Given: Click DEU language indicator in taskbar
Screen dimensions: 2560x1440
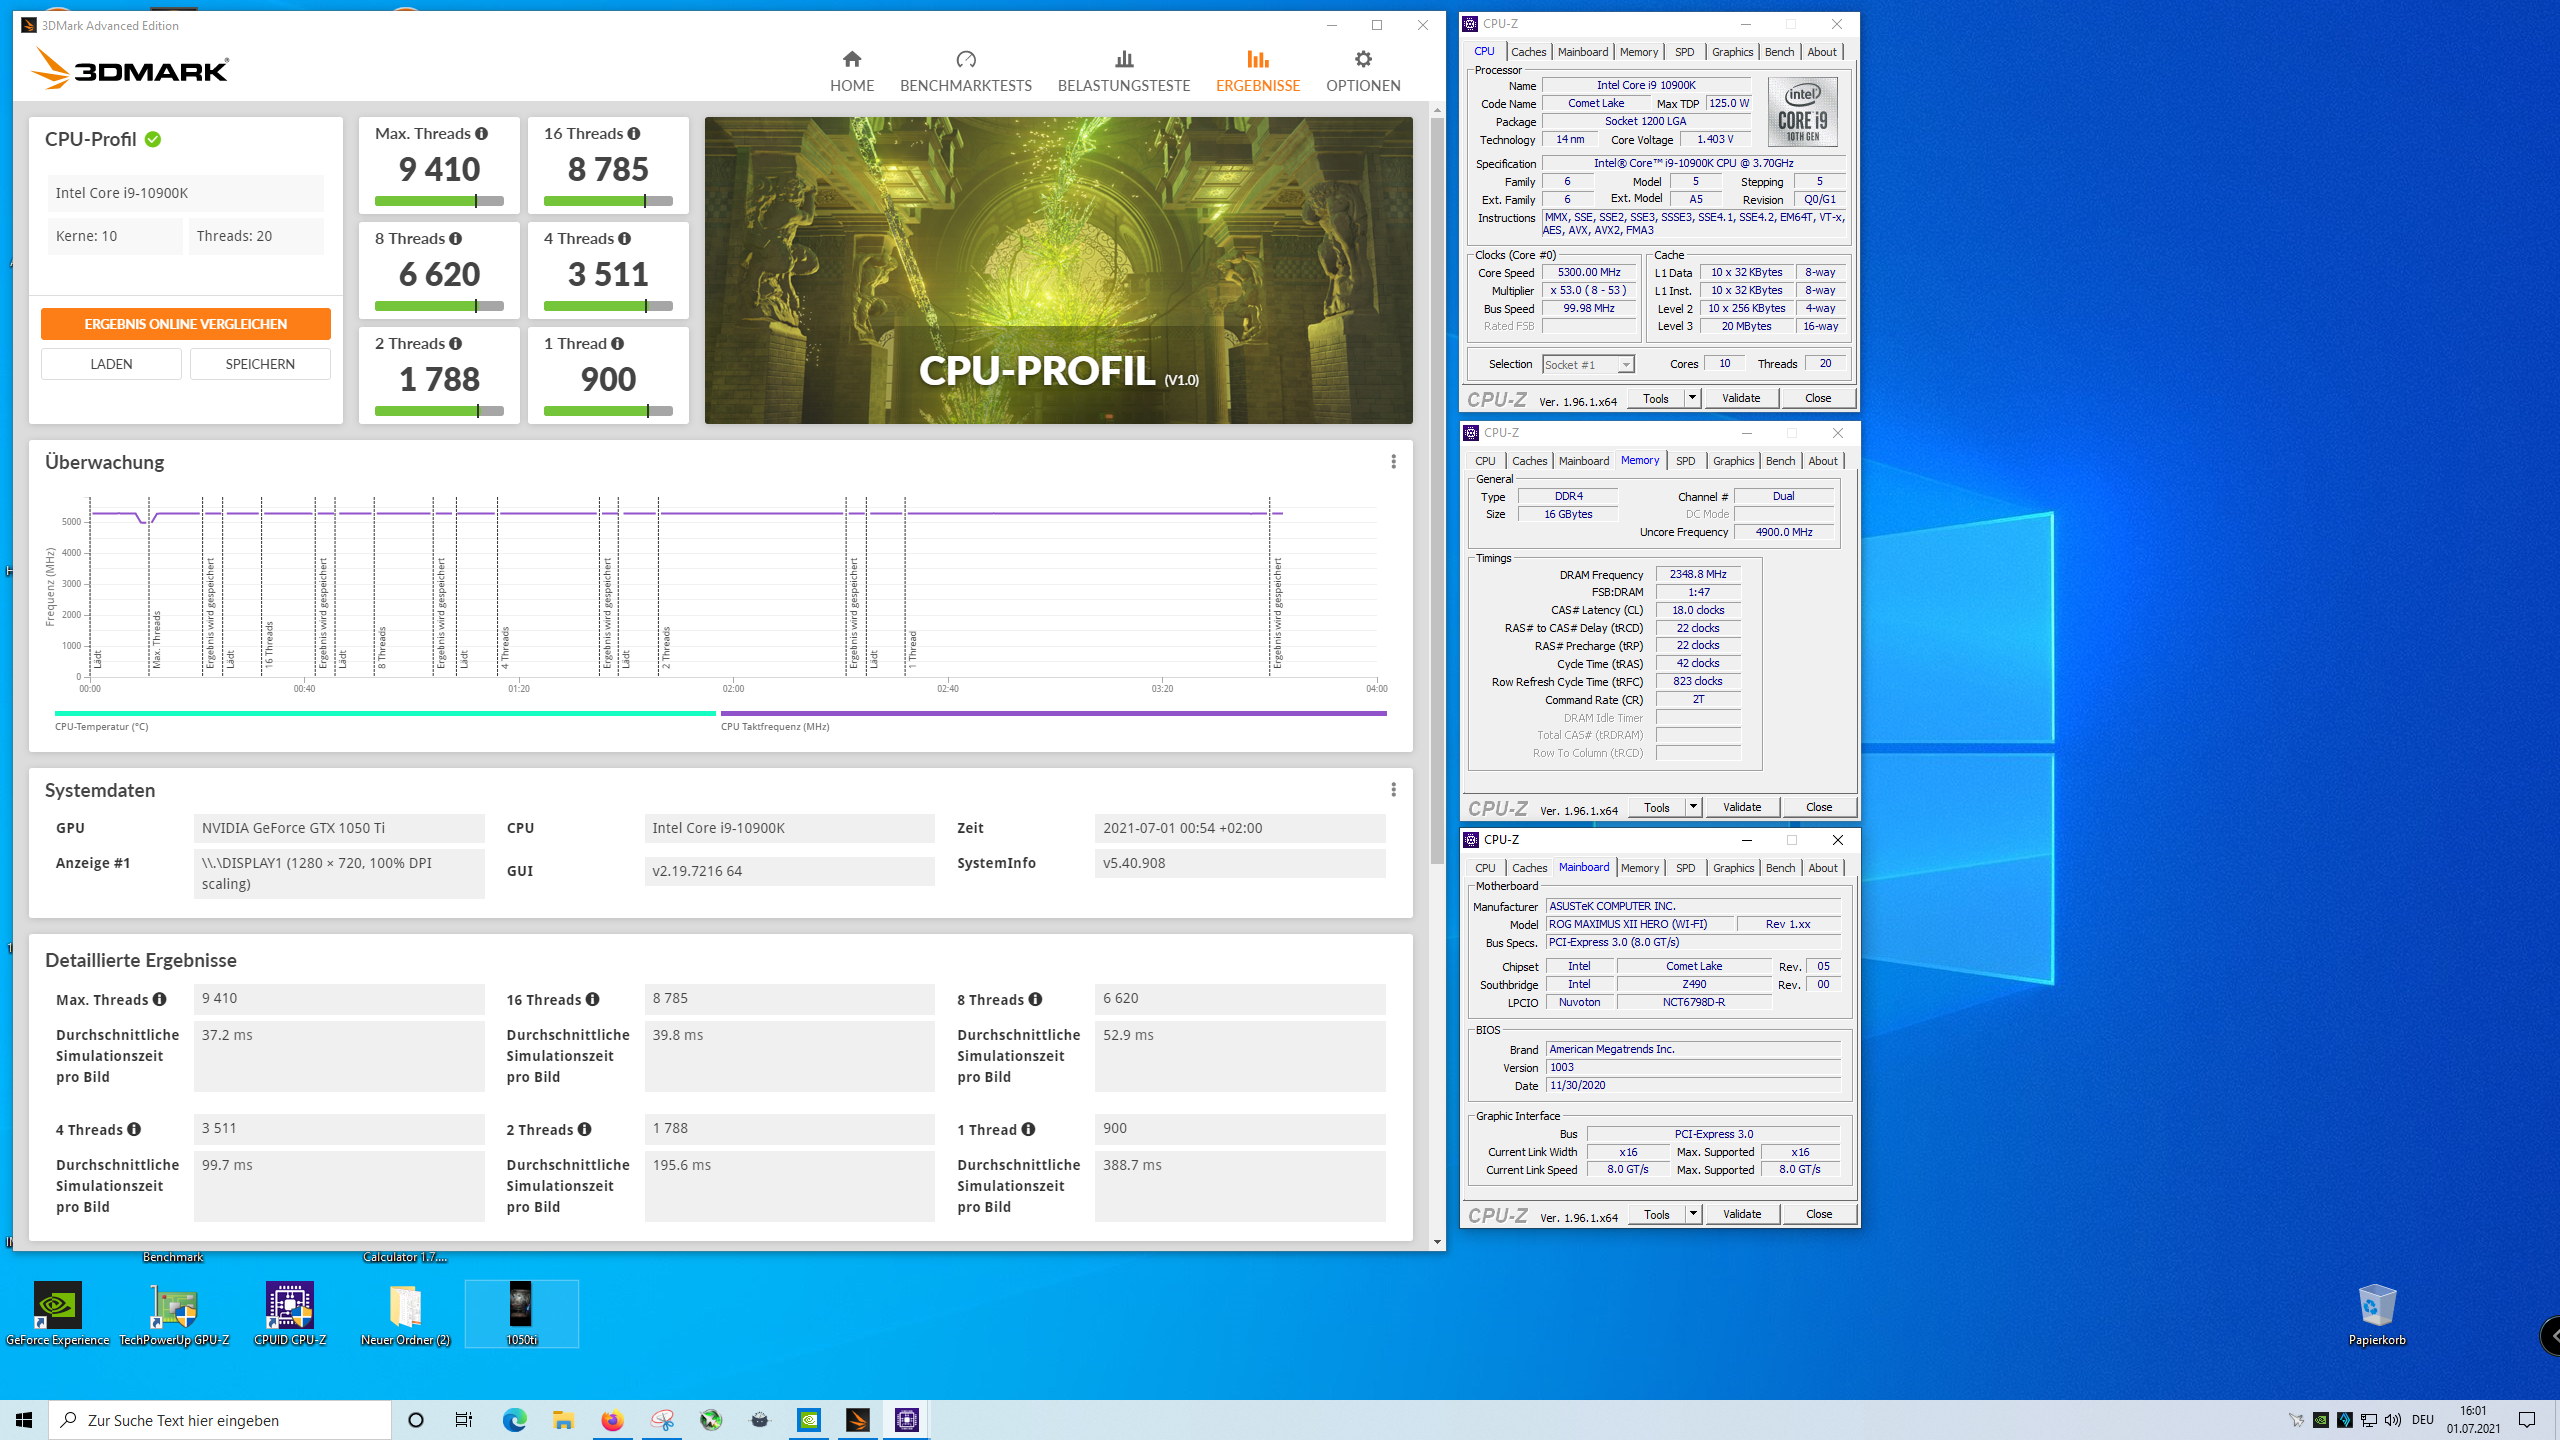Looking at the screenshot, I should click(2422, 1420).
